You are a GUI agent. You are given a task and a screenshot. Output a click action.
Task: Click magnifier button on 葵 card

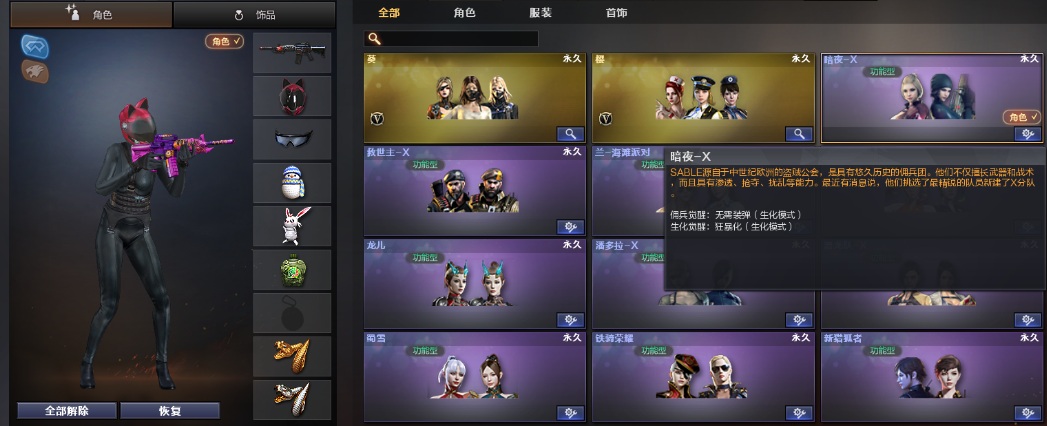(570, 134)
